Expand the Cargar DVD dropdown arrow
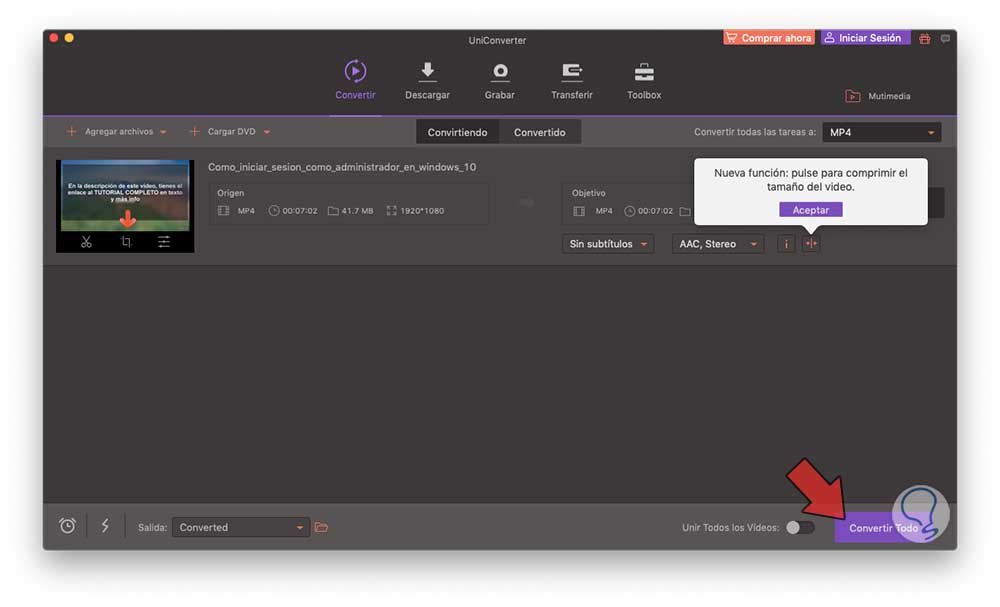 [x=267, y=132]
